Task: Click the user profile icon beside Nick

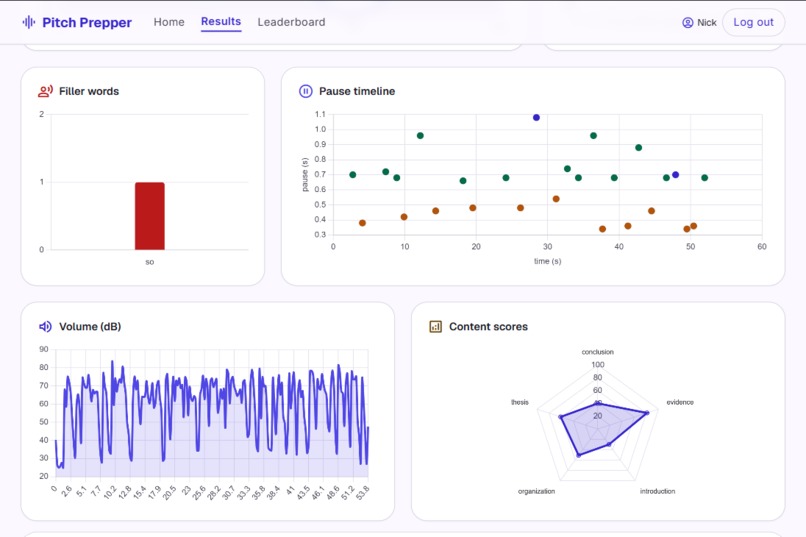Action: [688, 23]
